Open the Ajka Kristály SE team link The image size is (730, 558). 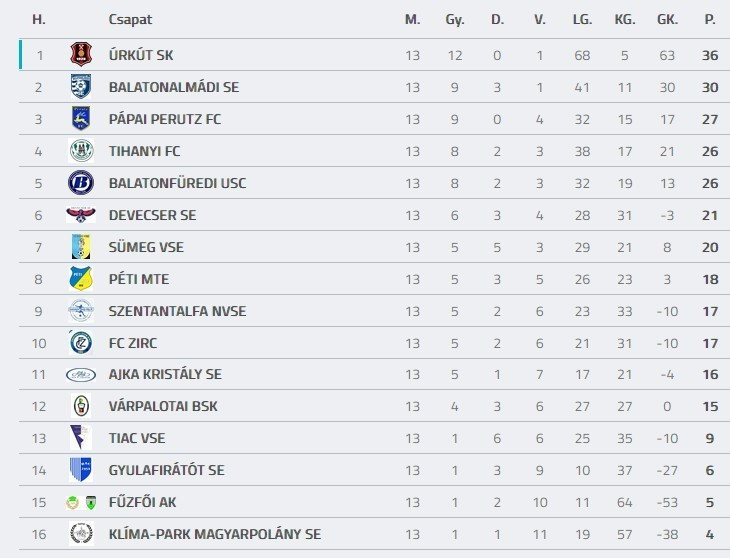(x=165, y=375)
